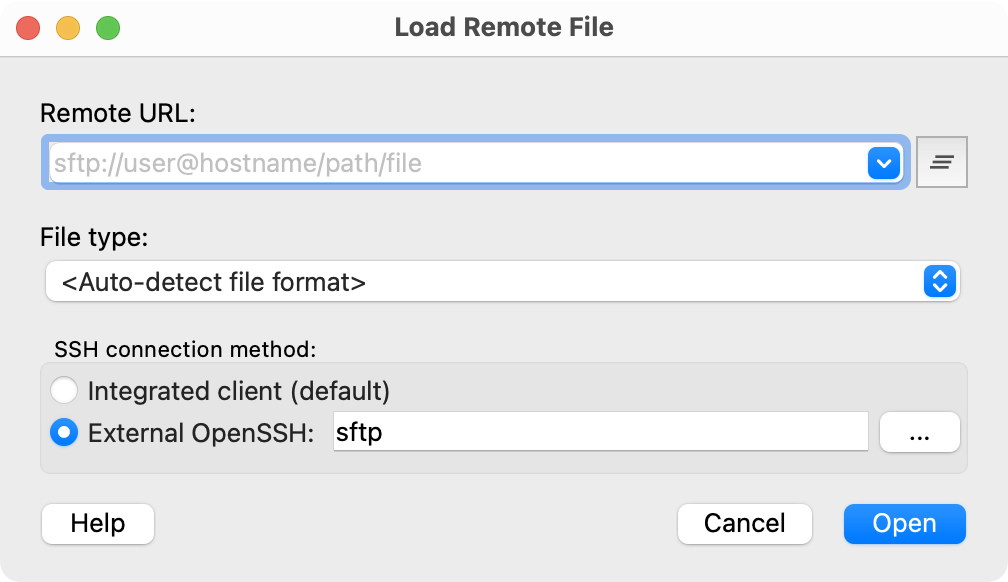1008x582 pixels.
Task: Click the "Integrated client (default)" label text
Action: [x=238, y=390]
